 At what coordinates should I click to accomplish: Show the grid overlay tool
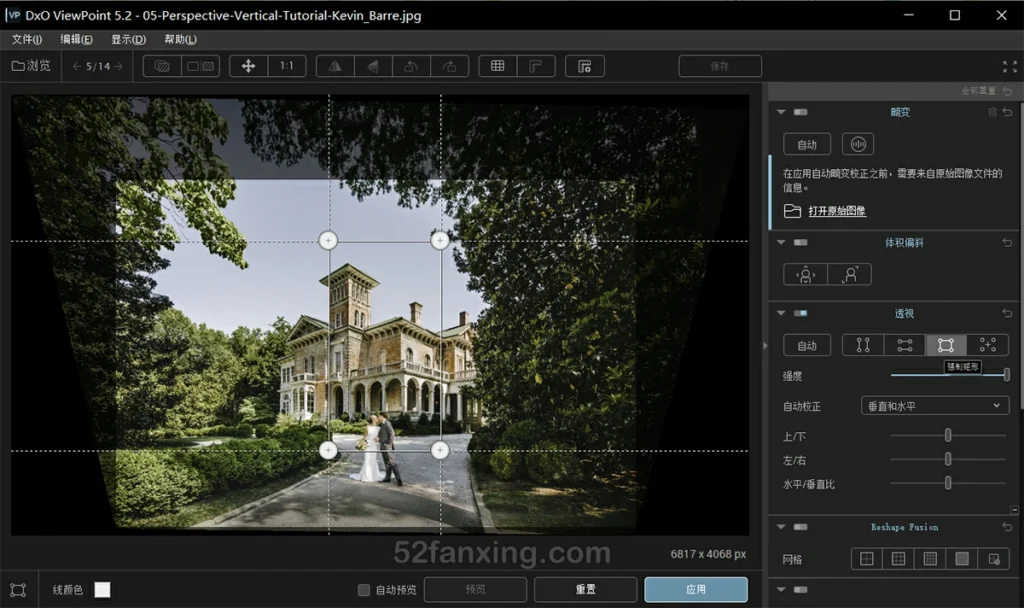pyautogui.click(x=496, y=65)
